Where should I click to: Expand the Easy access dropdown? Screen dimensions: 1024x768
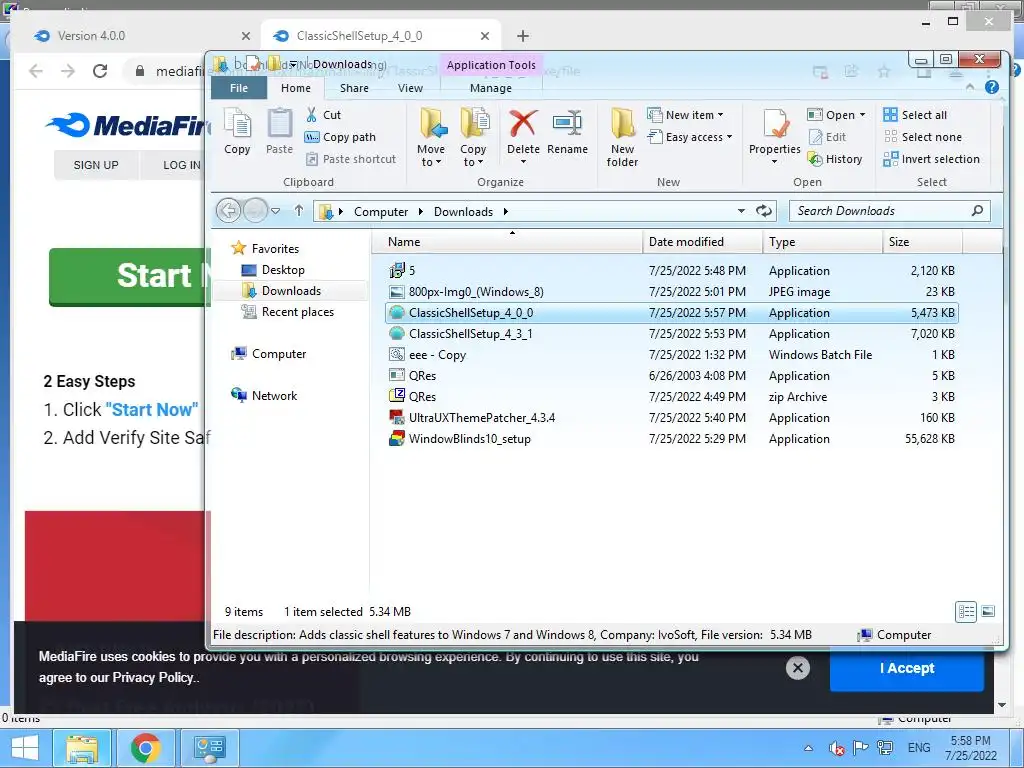pyautogui.click(x=690, y=137)
